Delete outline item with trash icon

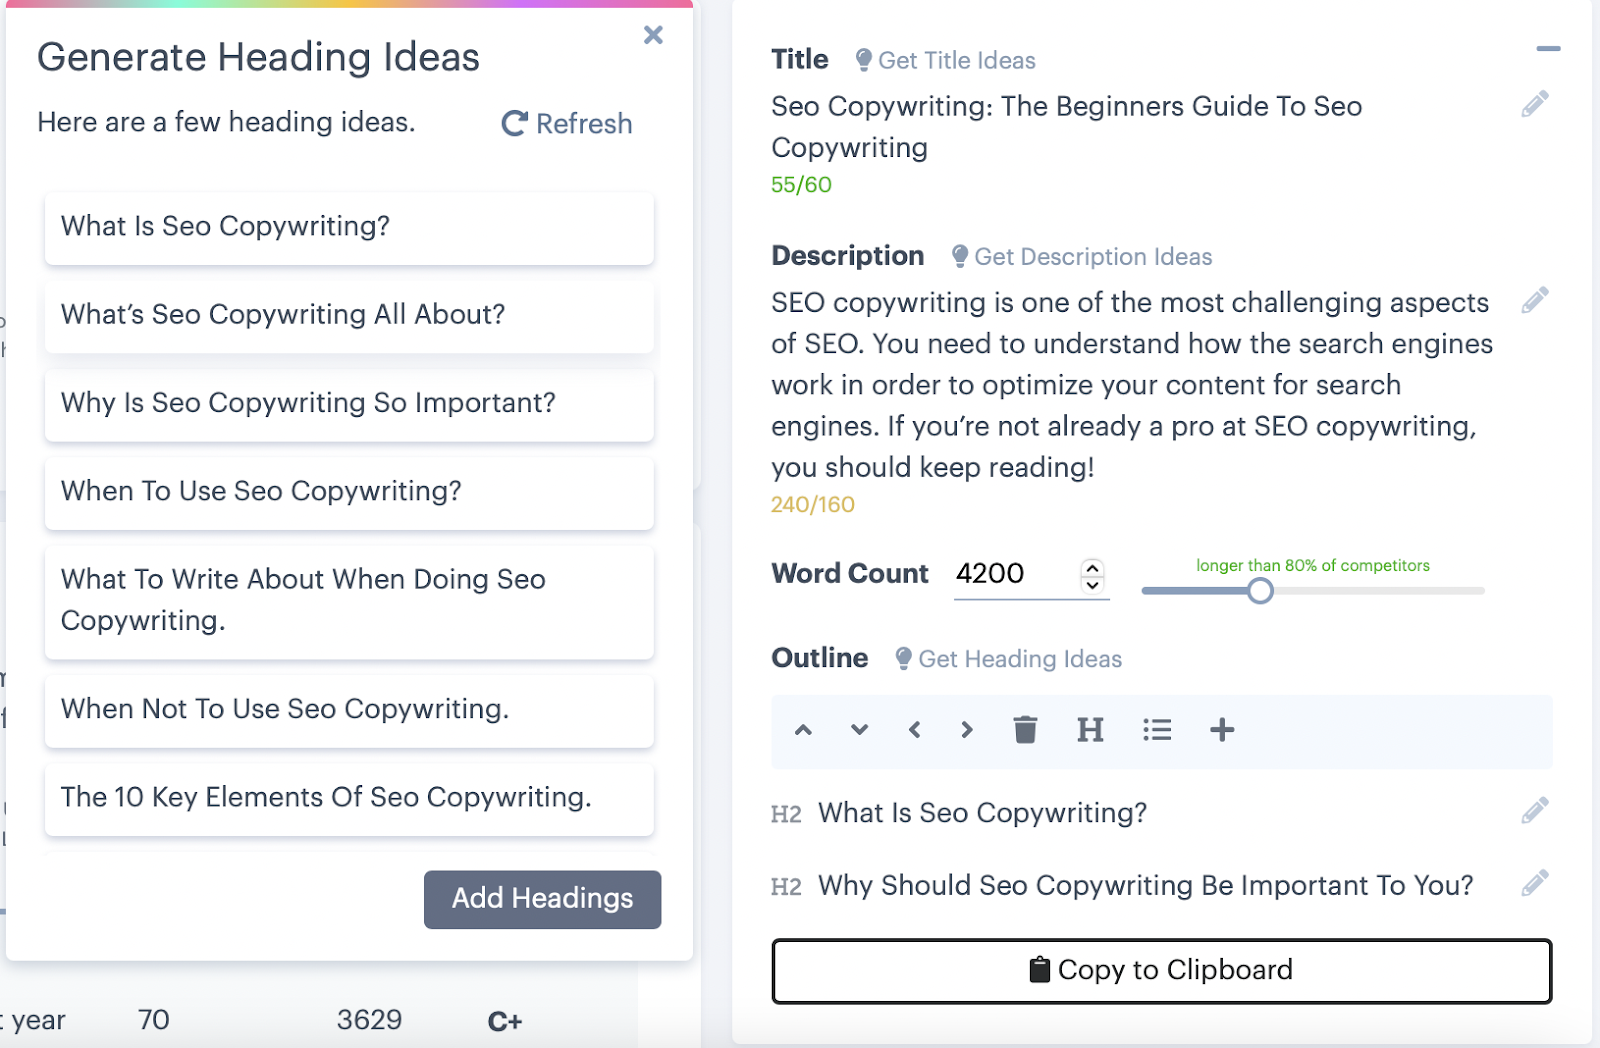pyautogui.click(x=1025, y=730)
